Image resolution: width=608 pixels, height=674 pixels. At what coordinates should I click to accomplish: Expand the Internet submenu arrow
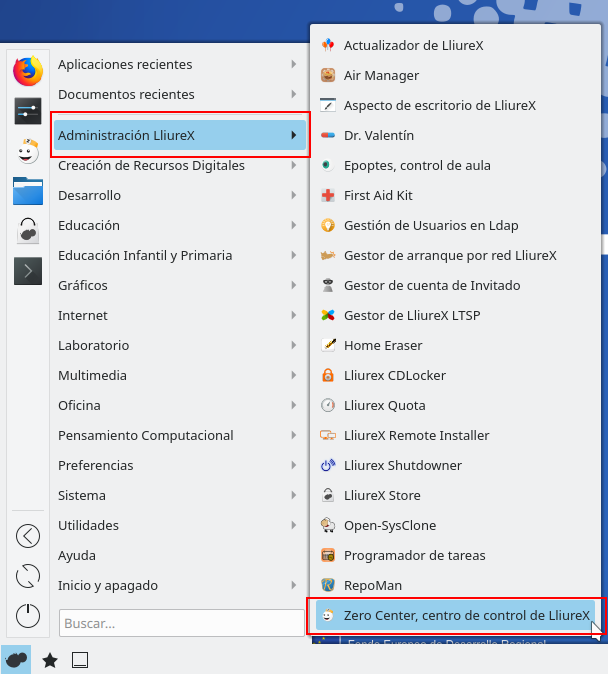coord(293,315)
